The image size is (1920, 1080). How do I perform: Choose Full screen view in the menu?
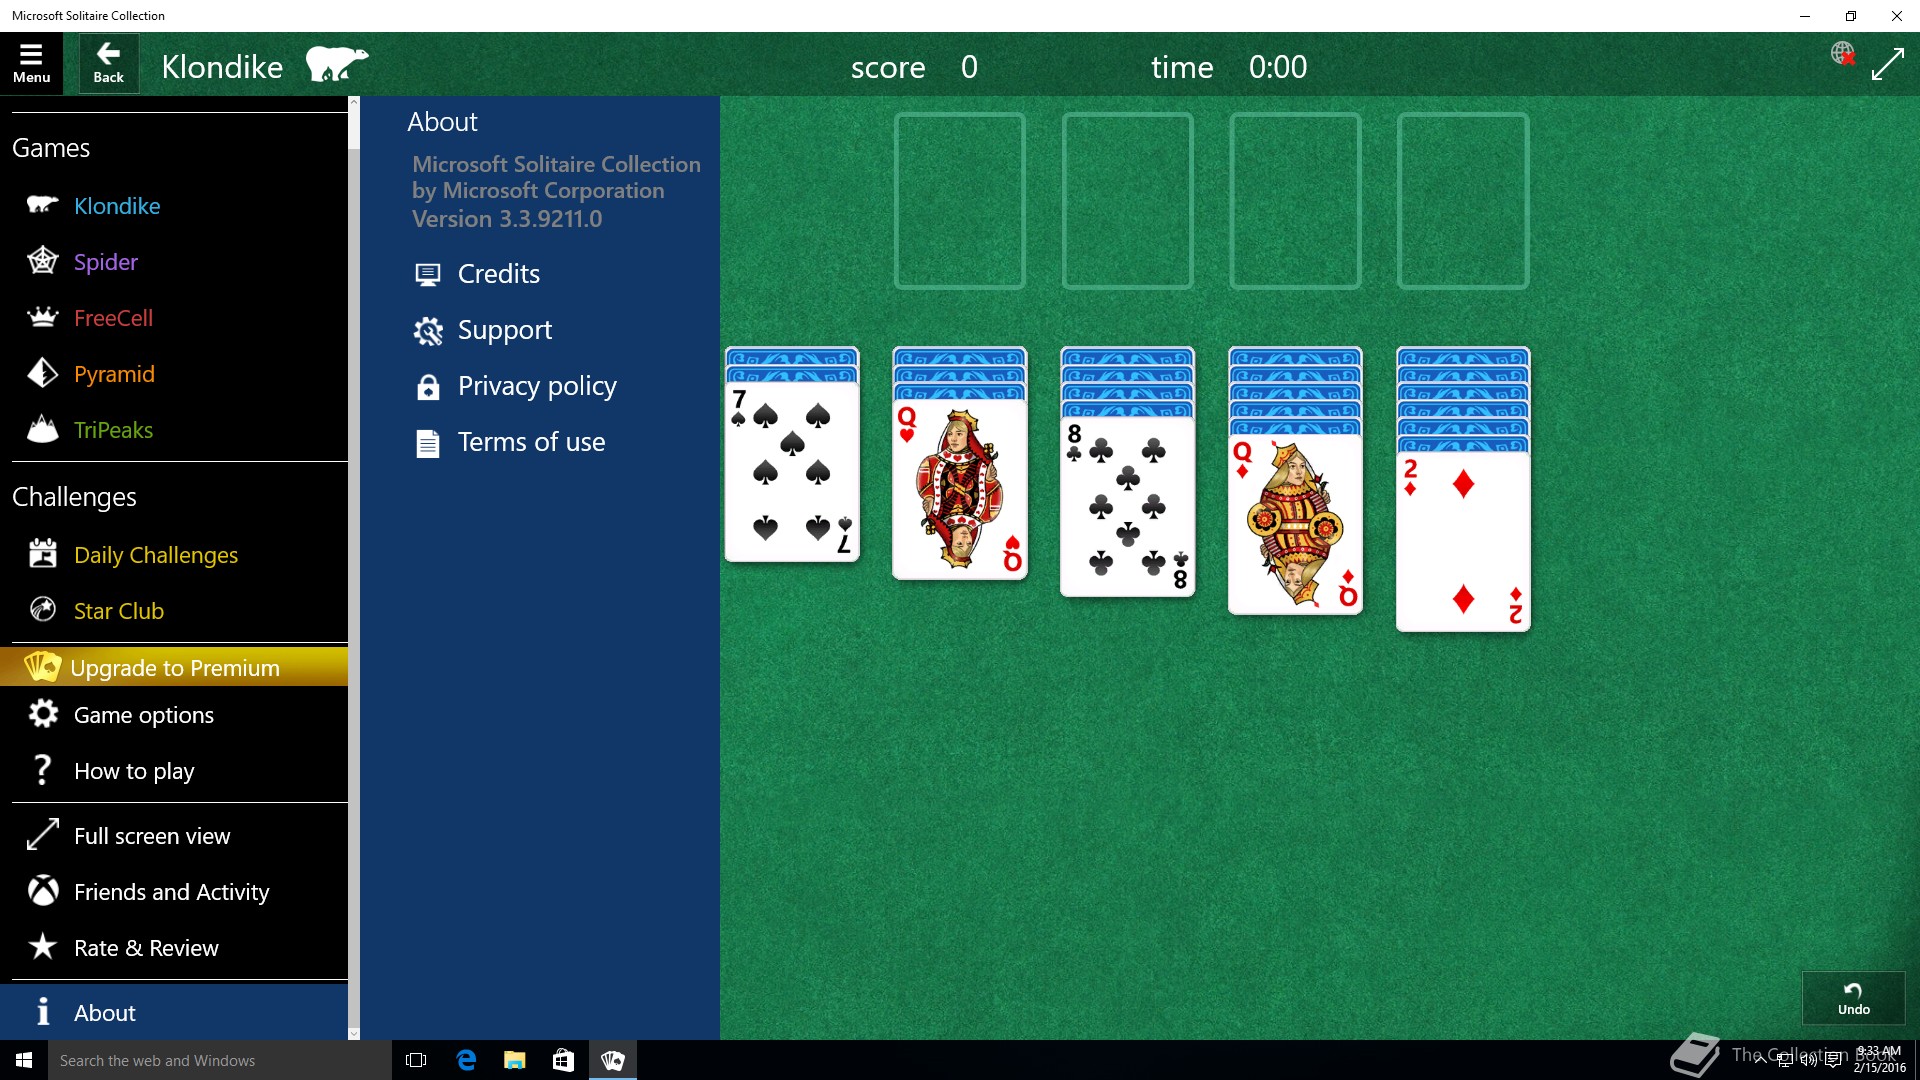[x=152, y=836]
